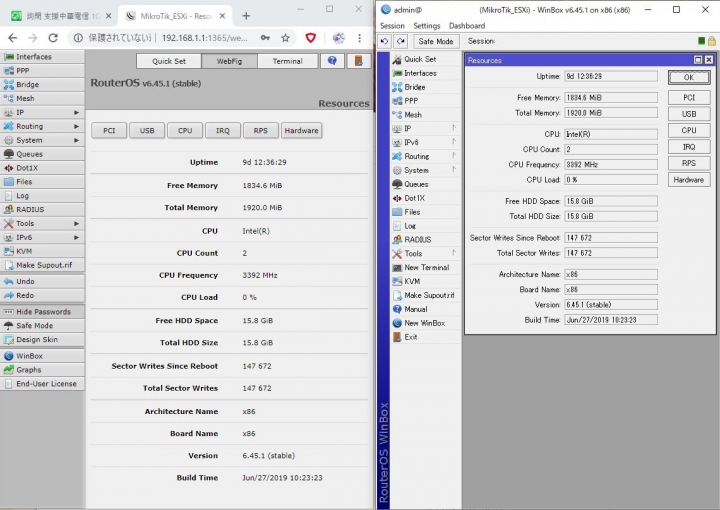The height and width of the screenshot is (510, 720).
Task: Open Files in WebFig sidebar
Action: [x=42, y=182]
